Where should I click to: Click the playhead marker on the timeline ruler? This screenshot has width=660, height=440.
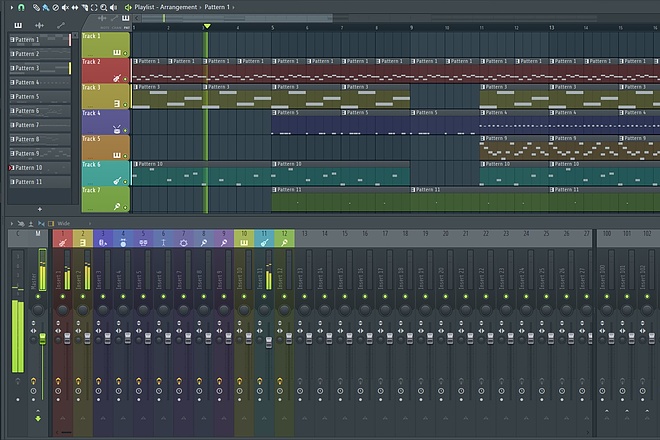(x=207, y=27)
